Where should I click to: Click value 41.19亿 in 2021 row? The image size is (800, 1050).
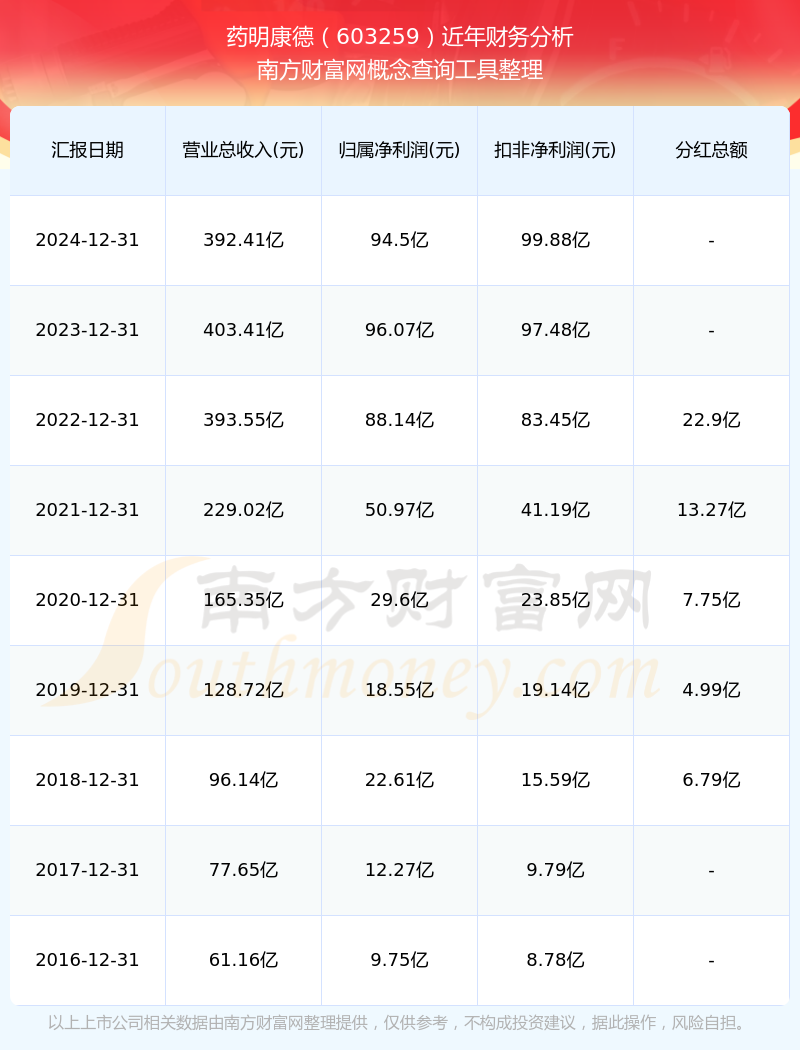point(556,510)
